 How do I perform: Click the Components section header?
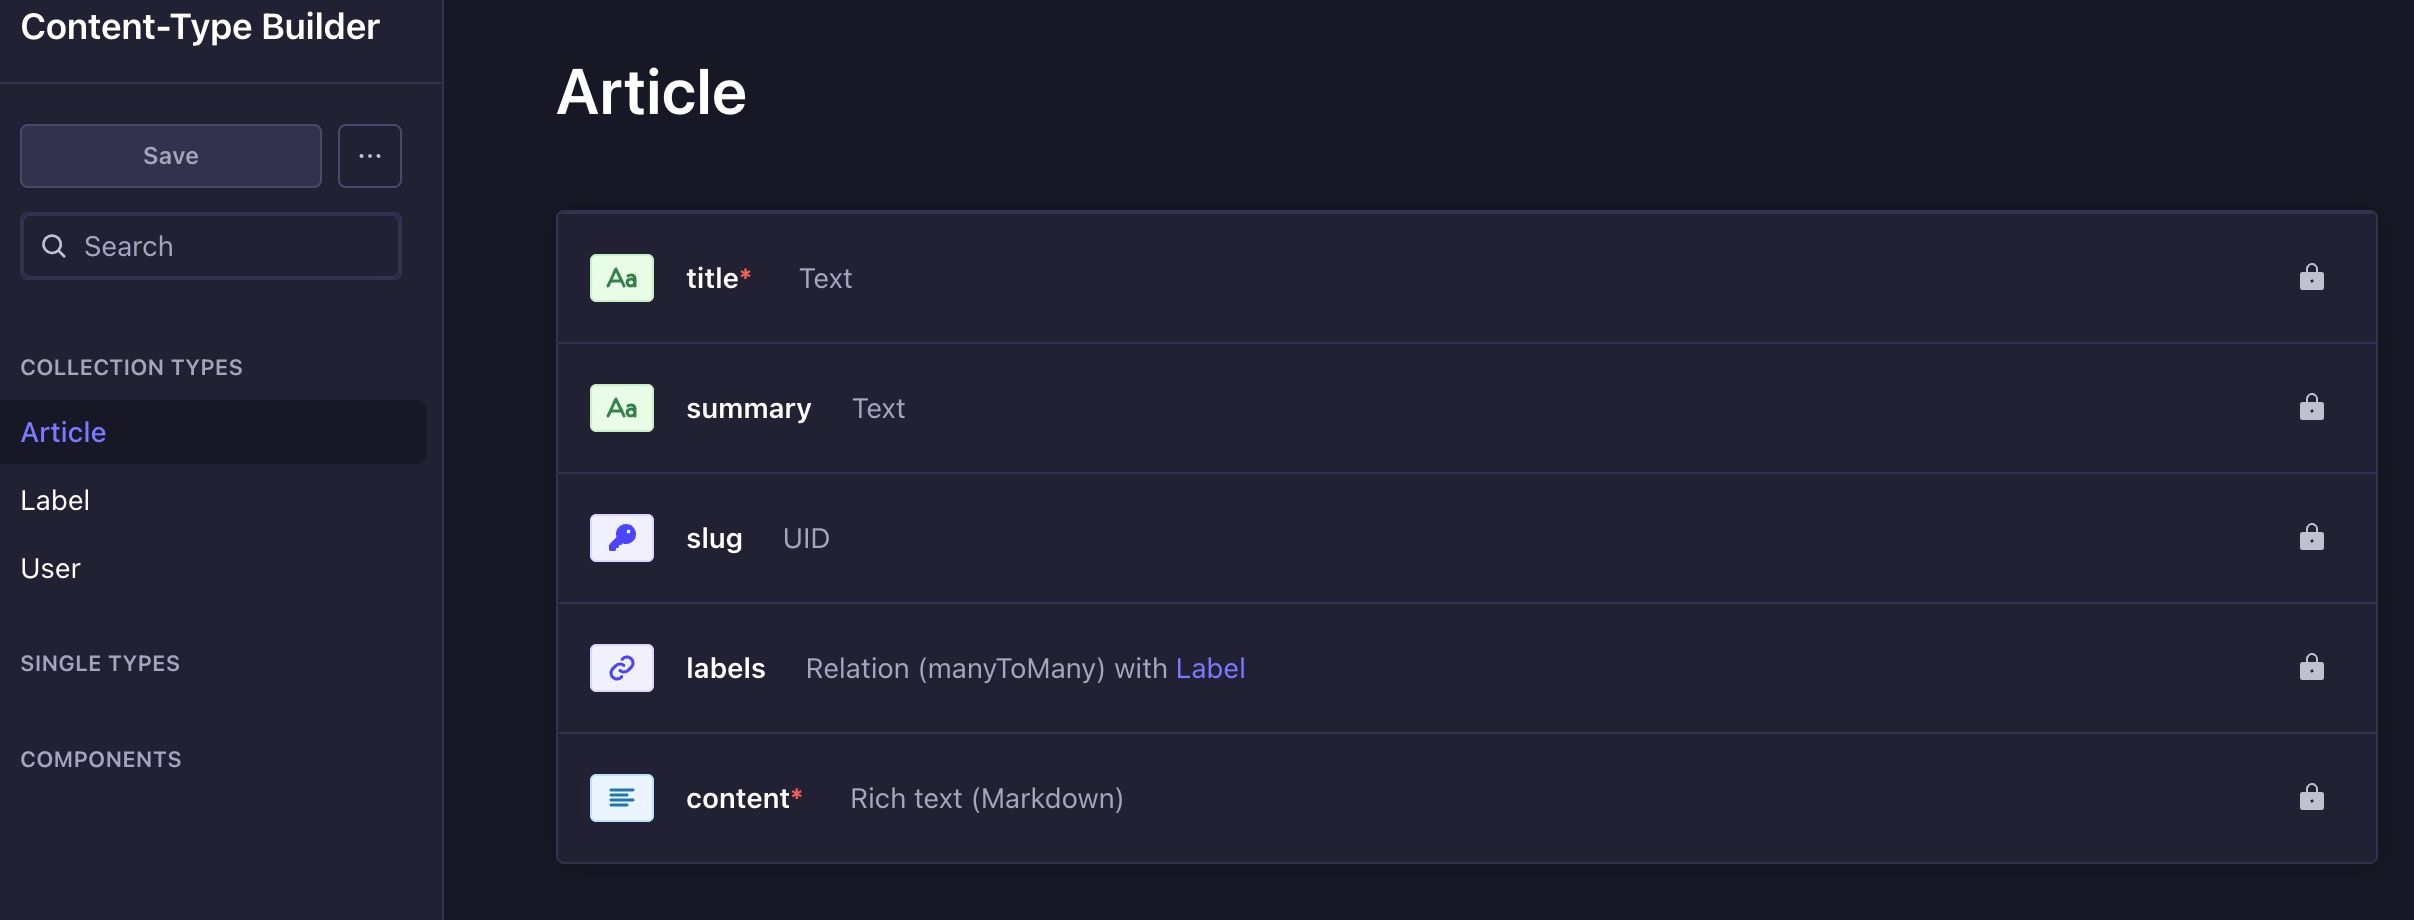(x=101, y=759)
